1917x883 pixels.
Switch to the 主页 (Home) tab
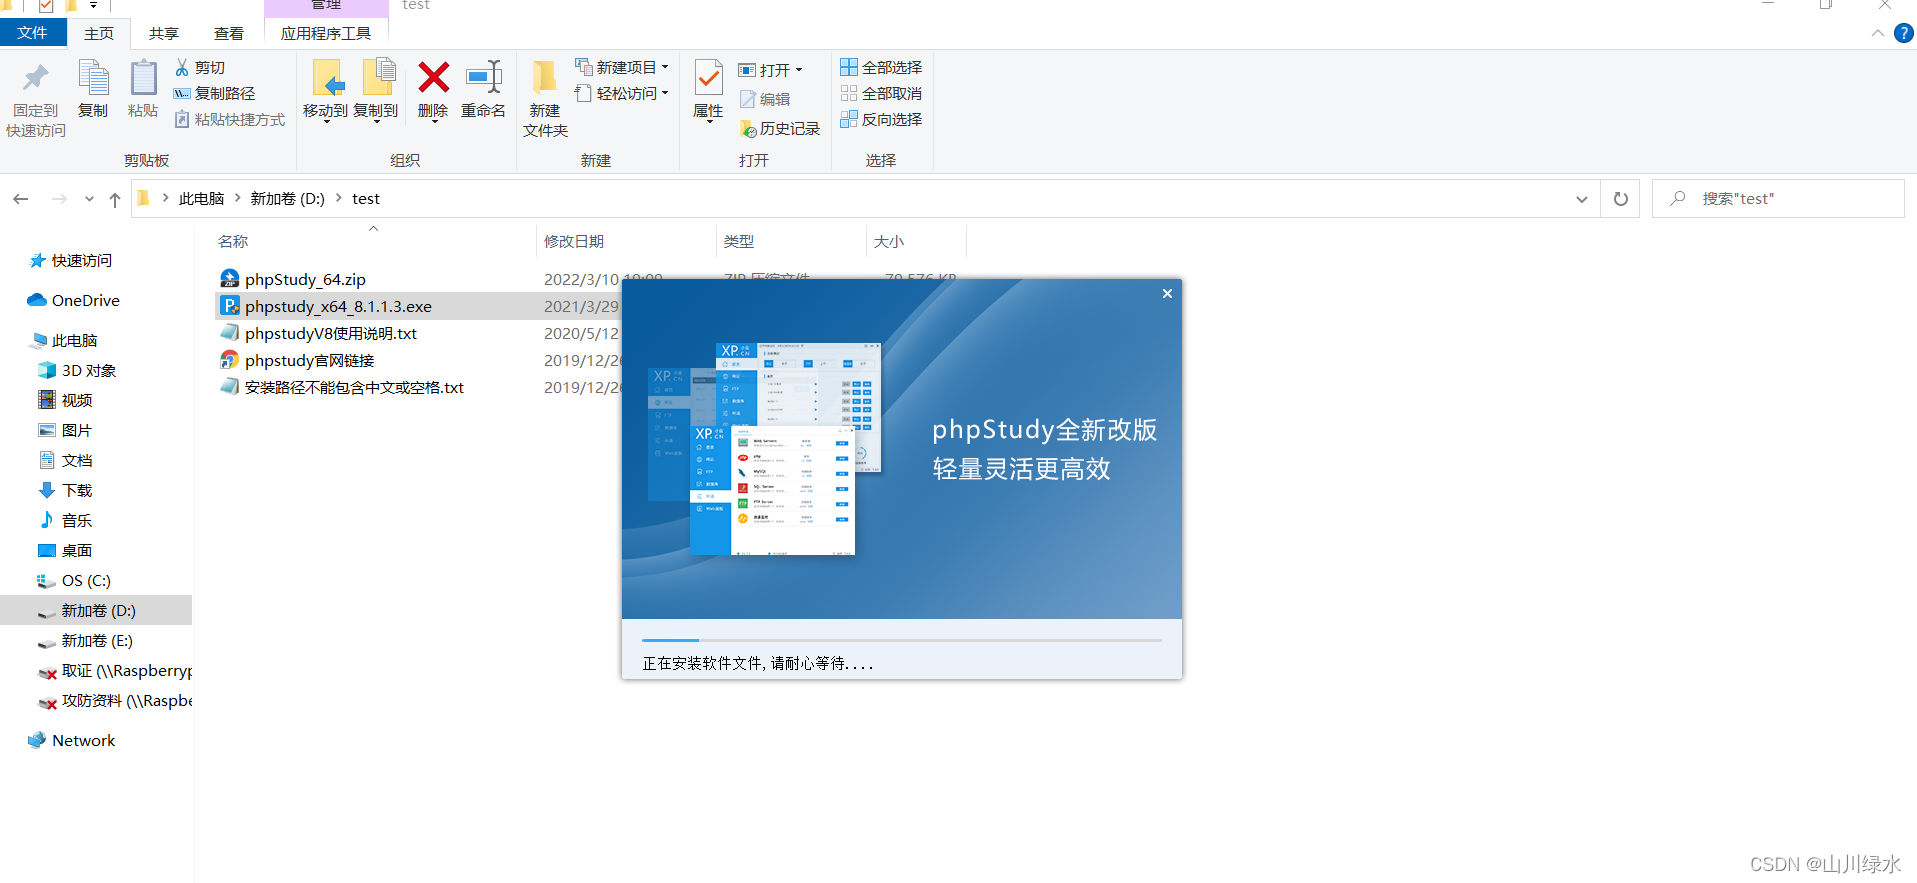(99, 33)
